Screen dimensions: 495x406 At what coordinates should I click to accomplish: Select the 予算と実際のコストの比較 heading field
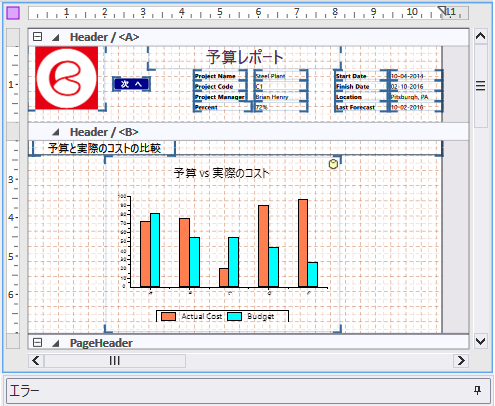[104, 148]
